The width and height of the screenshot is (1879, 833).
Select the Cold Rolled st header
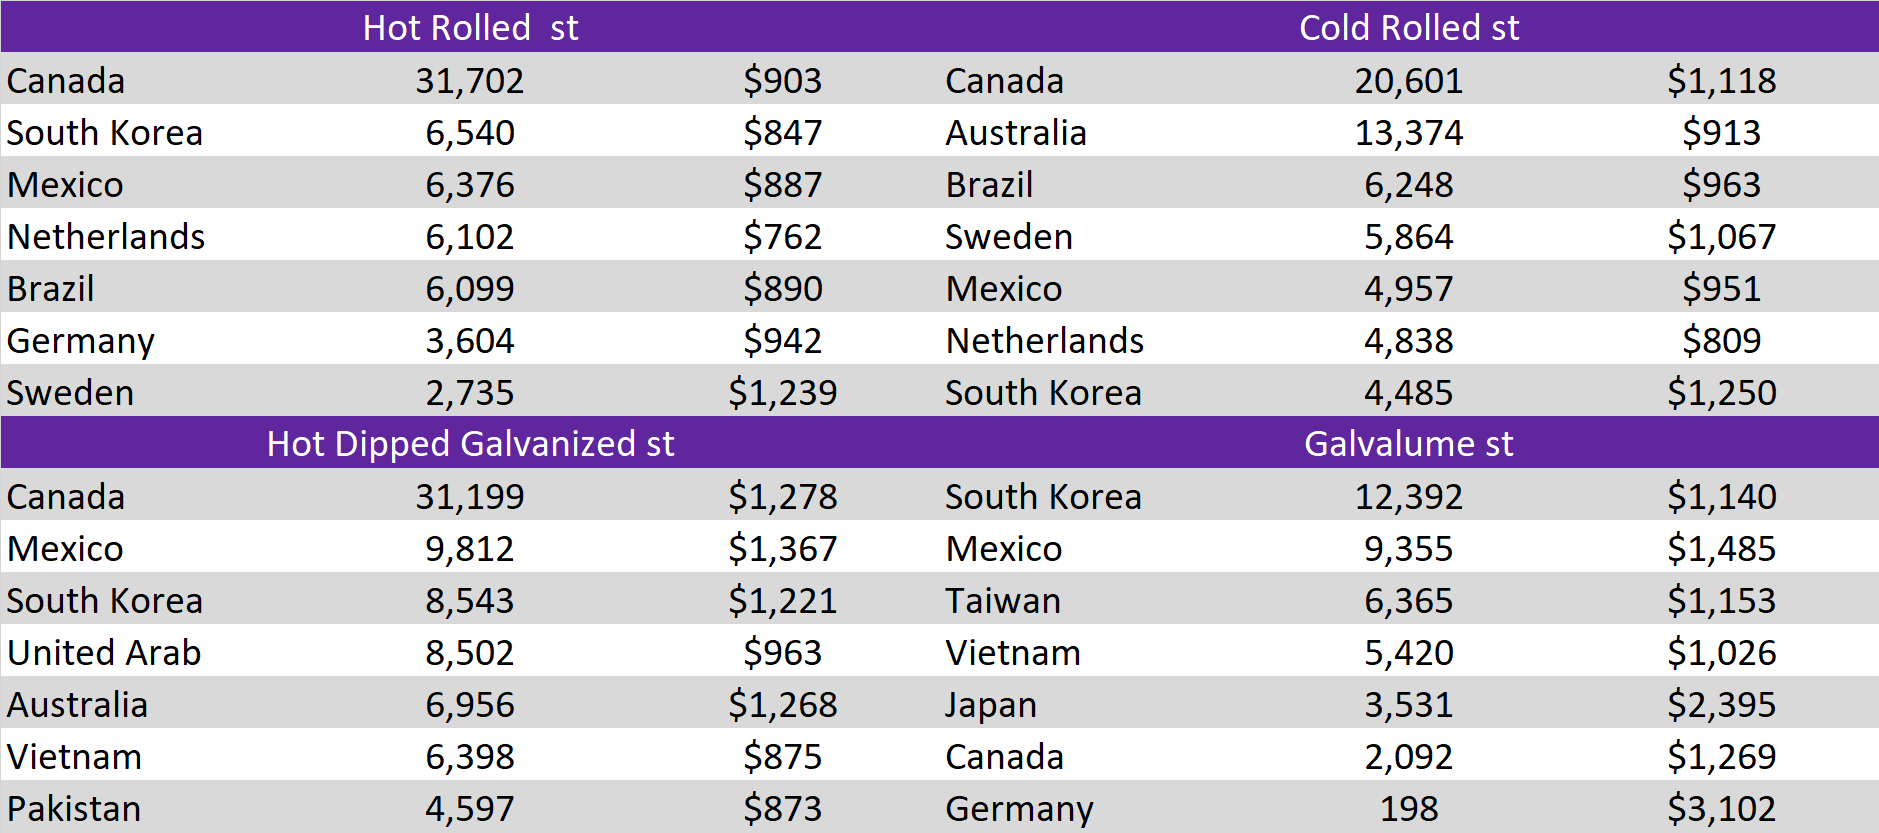pos(1409,27)
